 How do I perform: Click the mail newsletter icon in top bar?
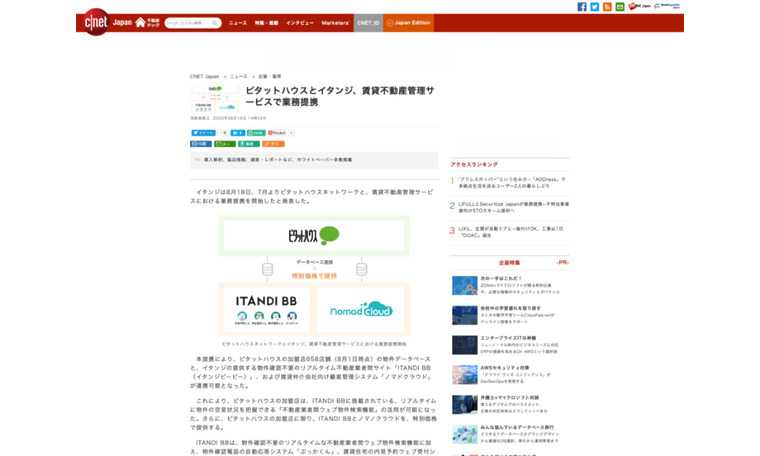pos(620,6)
